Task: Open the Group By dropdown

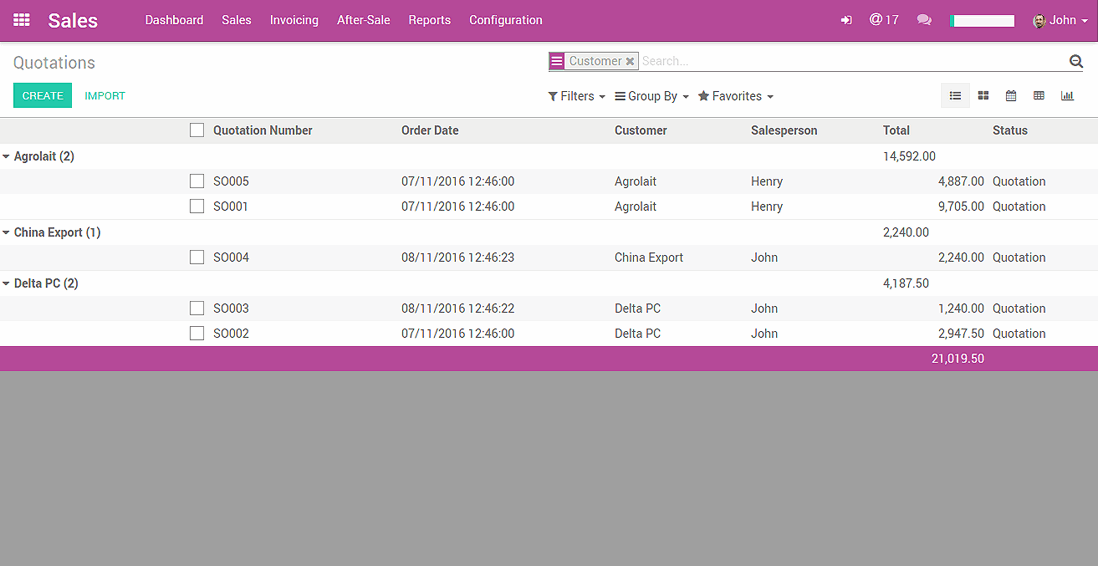Action: 652,96
